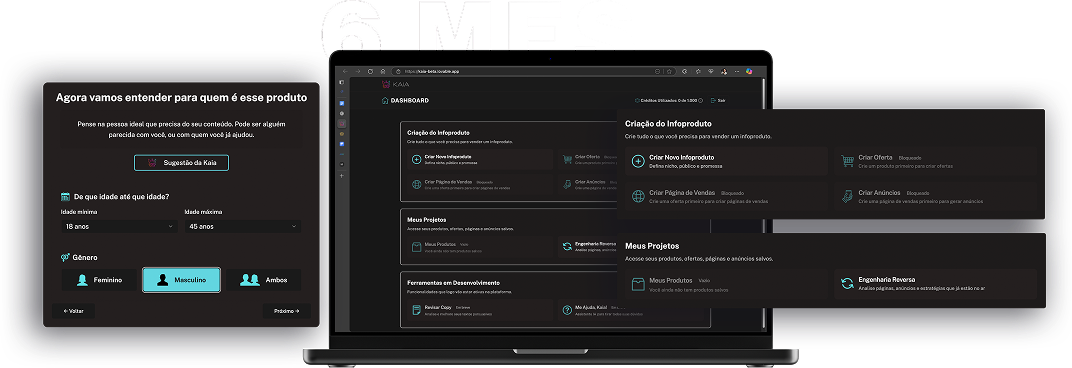
Task: Select the Feminino gender option
Action: click(100, 280)
